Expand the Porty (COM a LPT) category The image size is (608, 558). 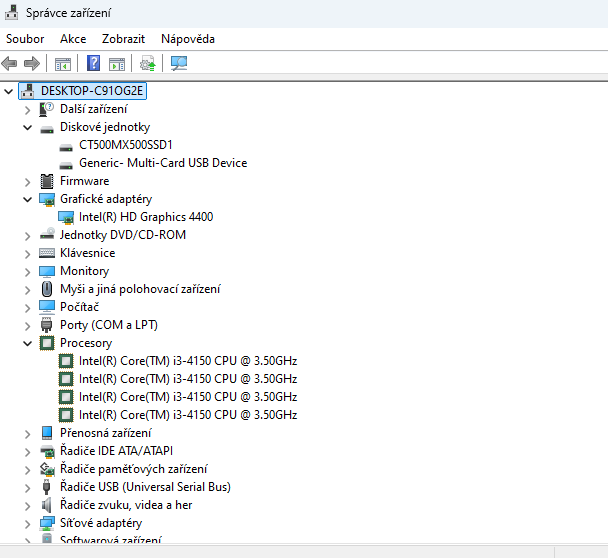point(28,326)
